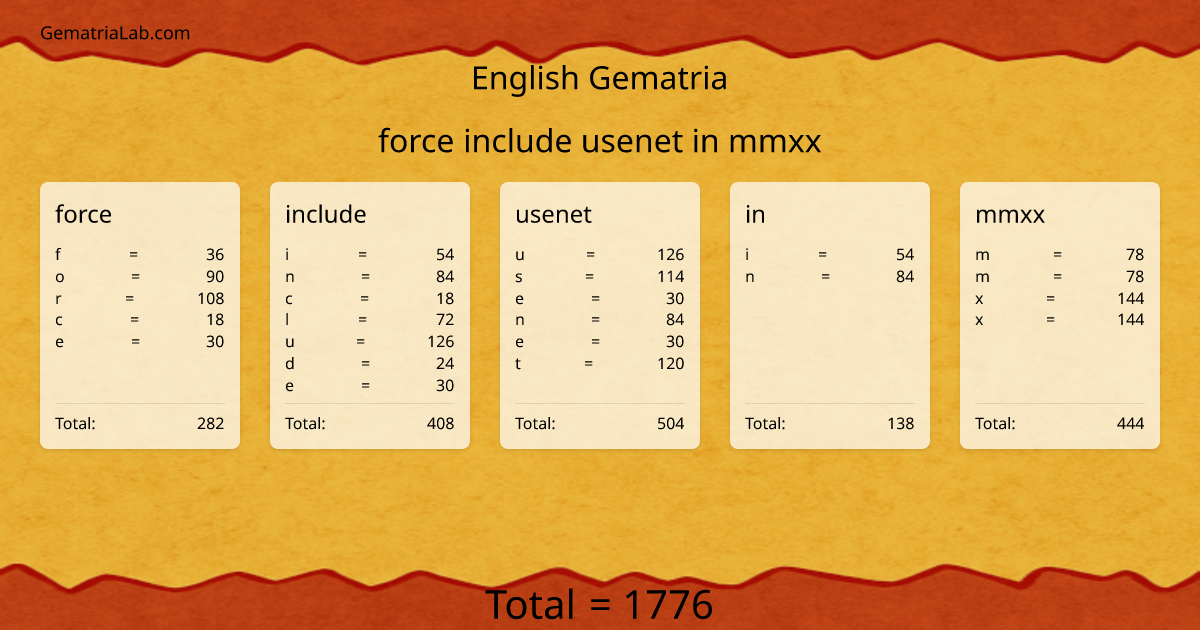Select value 126 in usenet card
The image size is (1200, 630).
pyautogui.click(x=671, y=254)
